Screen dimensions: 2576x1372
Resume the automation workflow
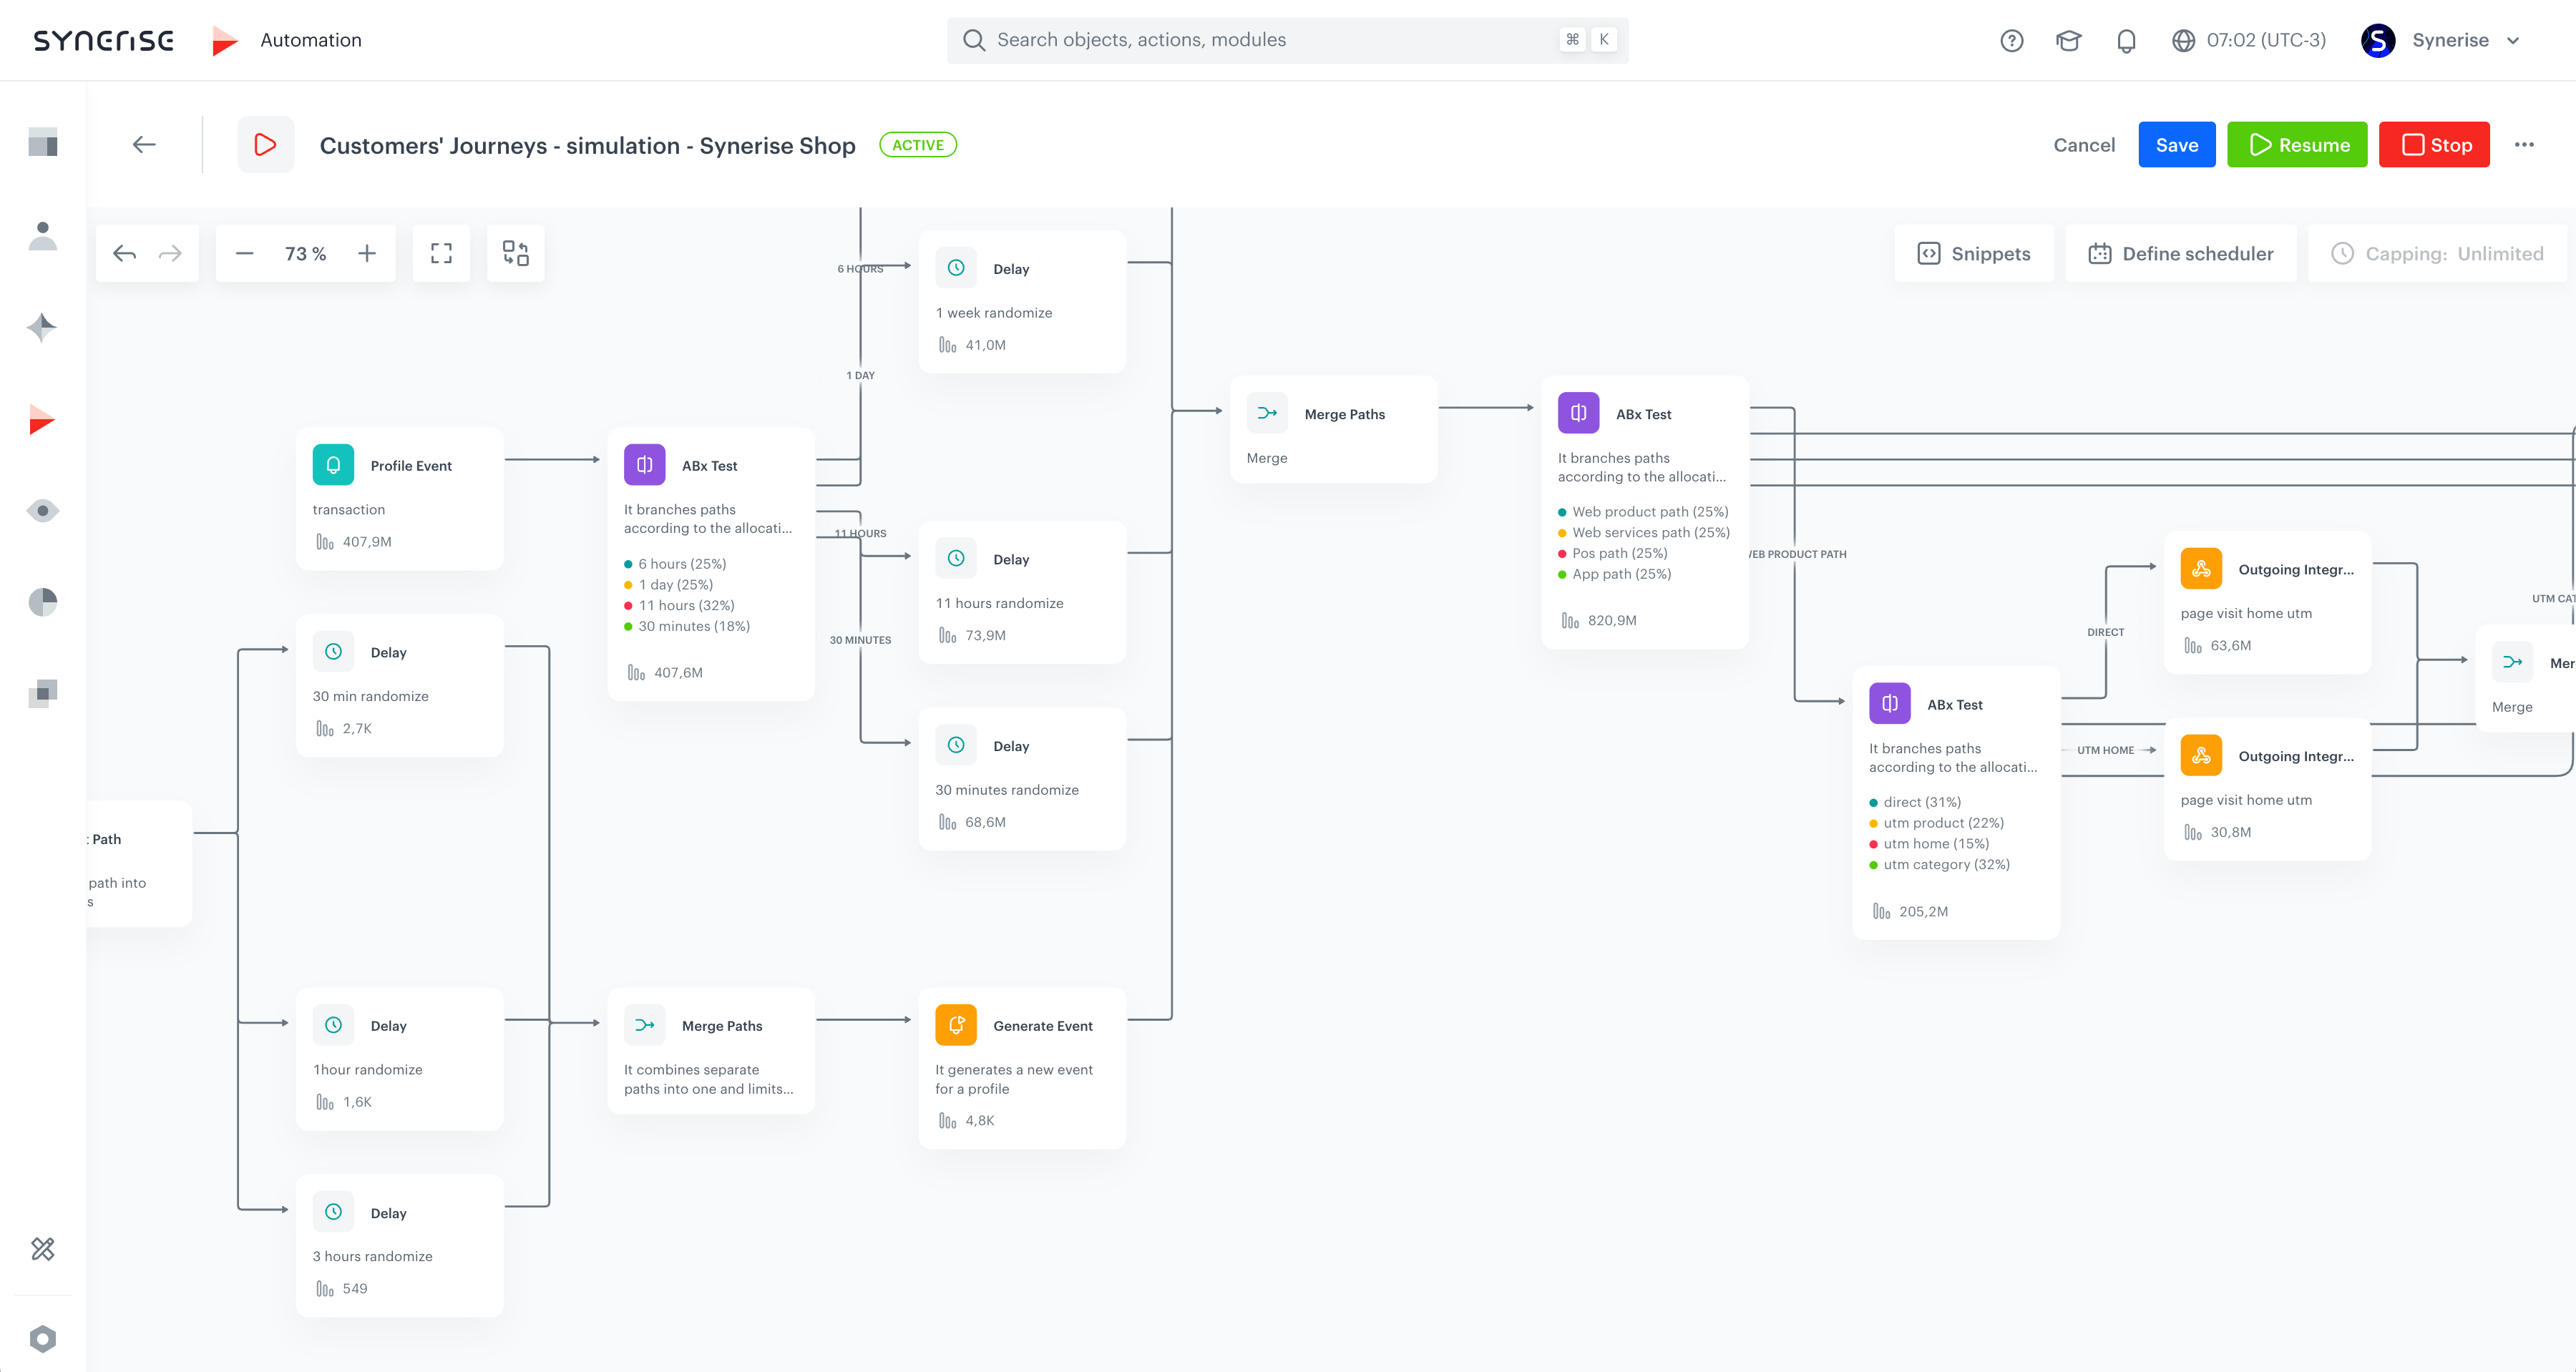(x=2296, y=144)
